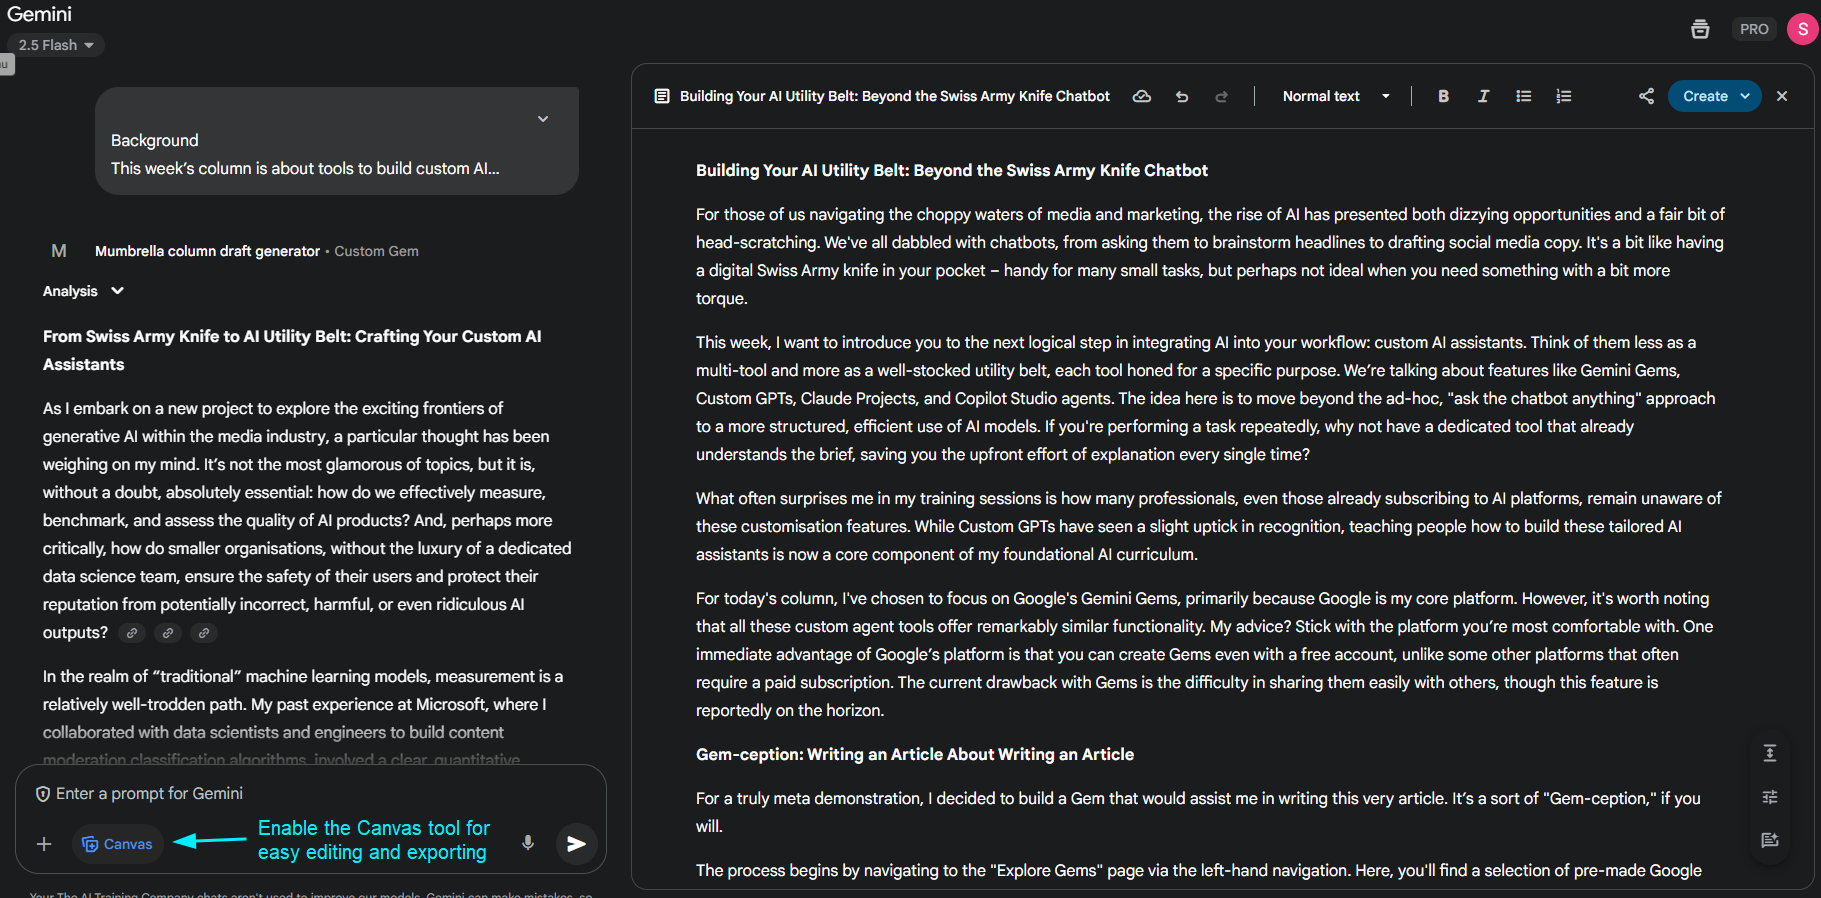1821x898 pixels.
Task: Click the chat heading 'From Swiss Army Knife to AI Utility Belt'
Action: pos(292,350)
